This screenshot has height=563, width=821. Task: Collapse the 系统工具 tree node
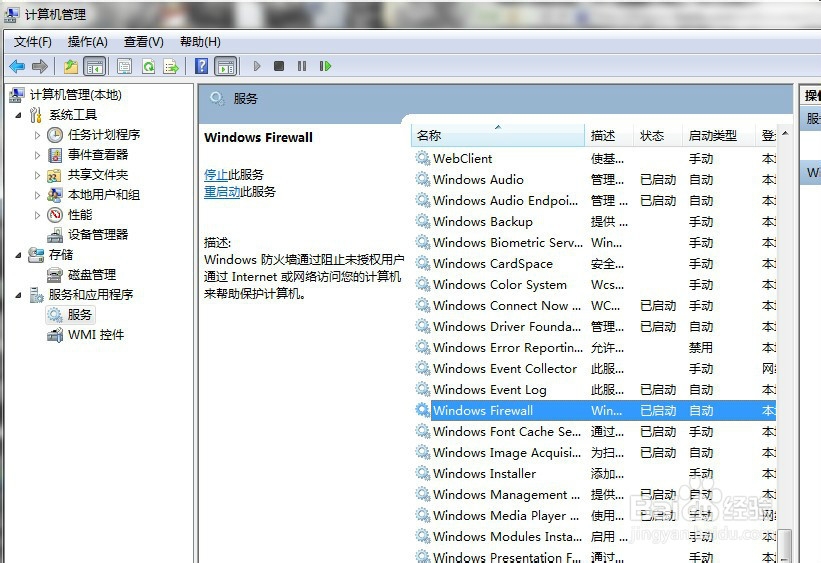coord(18,115)
